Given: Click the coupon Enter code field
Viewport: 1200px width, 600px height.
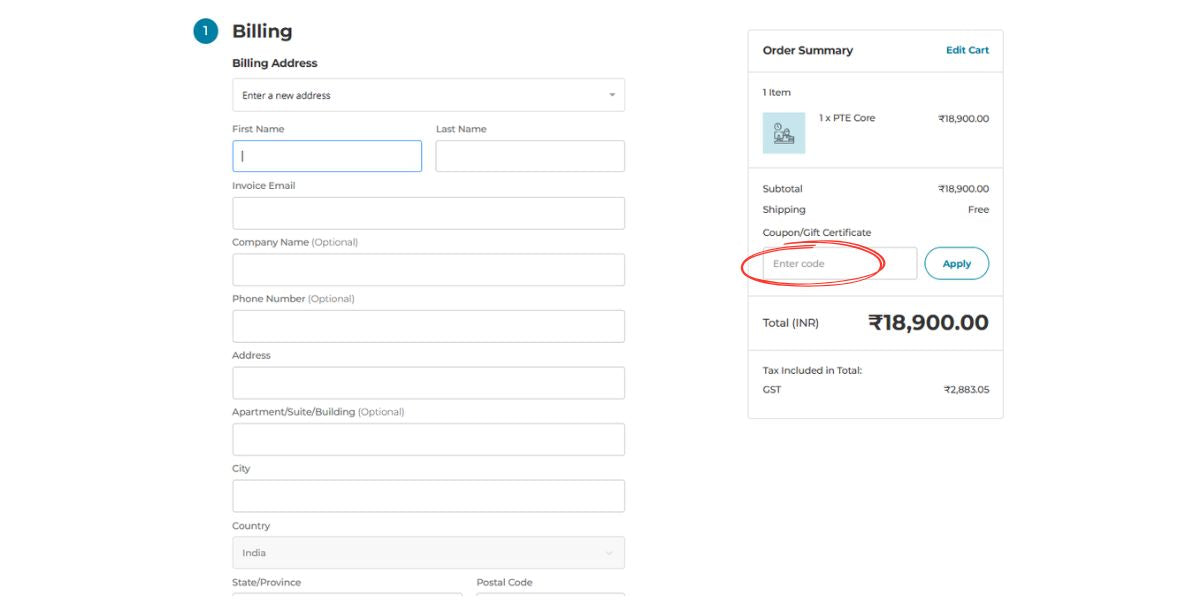Looking at the screenshot, I should tap(840, 264).
